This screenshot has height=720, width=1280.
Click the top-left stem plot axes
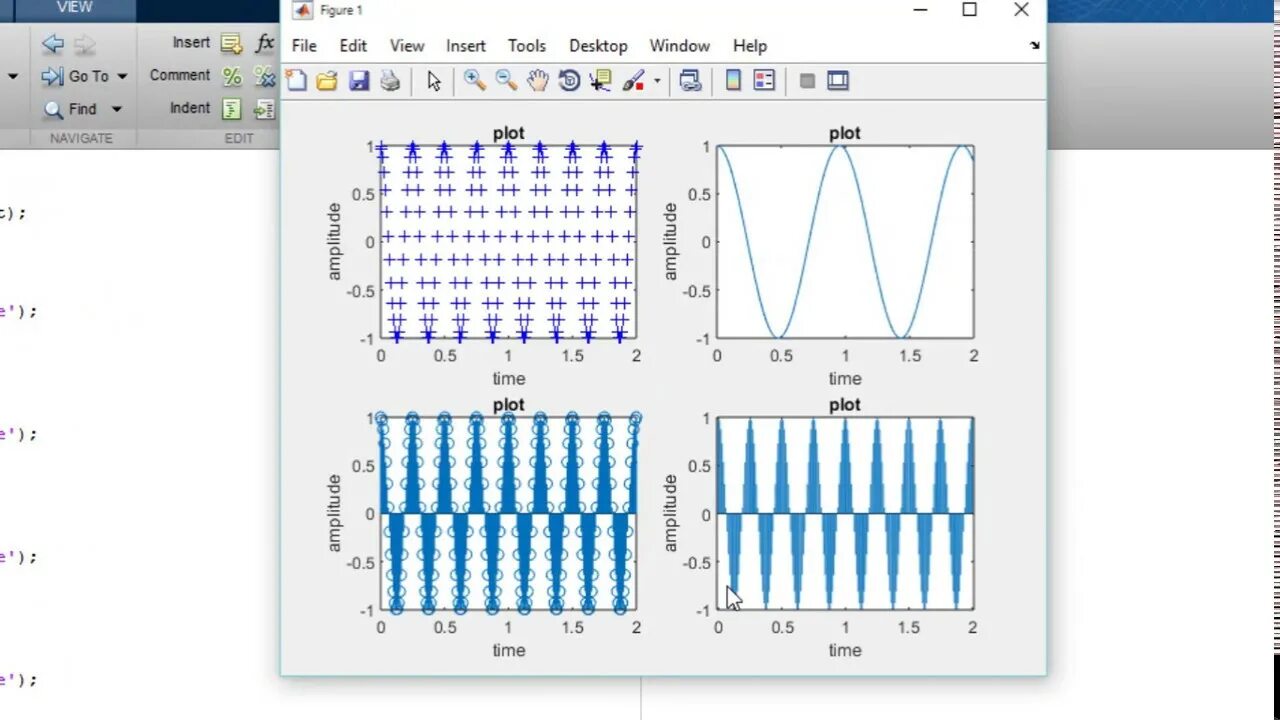(508, 242)
